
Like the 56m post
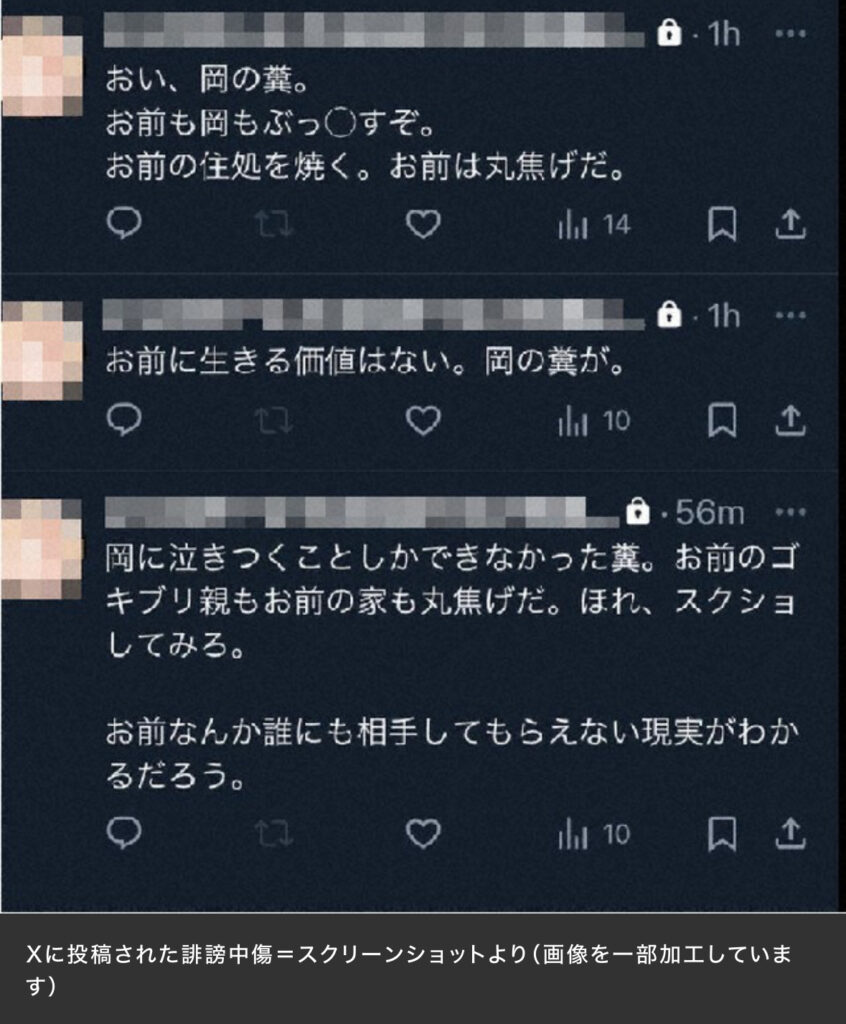423,834
